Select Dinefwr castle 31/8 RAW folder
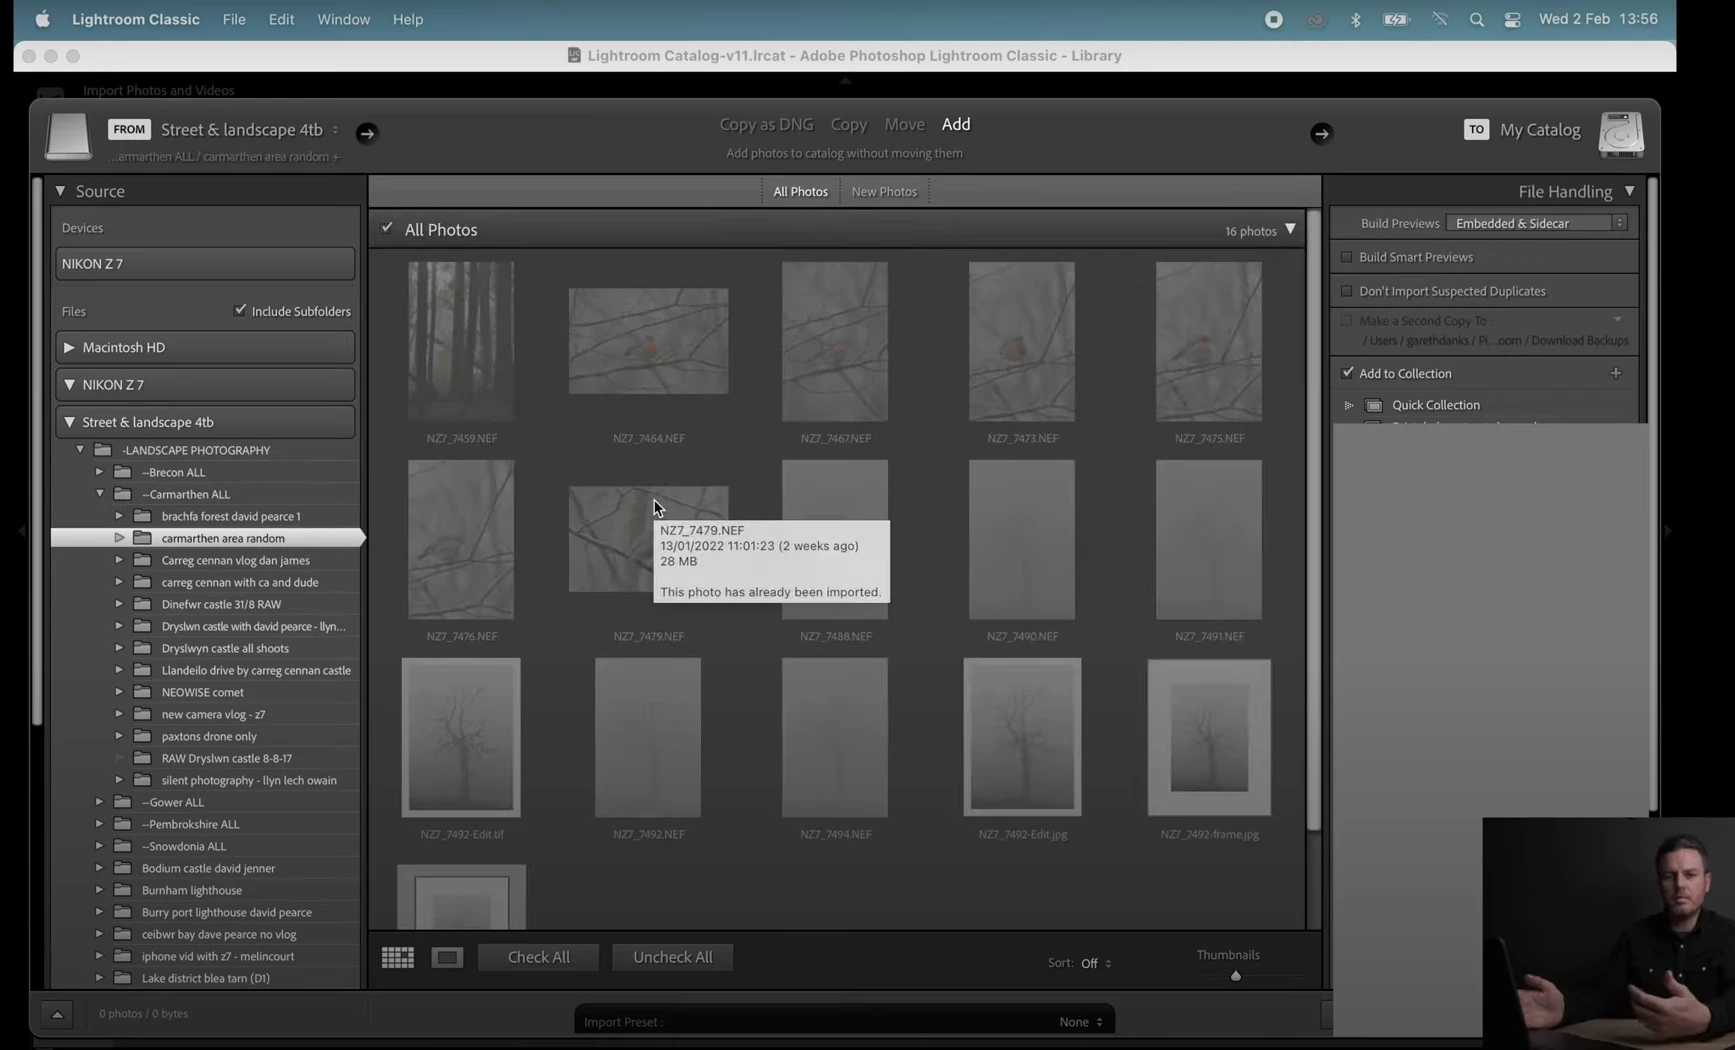This screenshot has height=1050, width=1735. click(x=221, y=604)
